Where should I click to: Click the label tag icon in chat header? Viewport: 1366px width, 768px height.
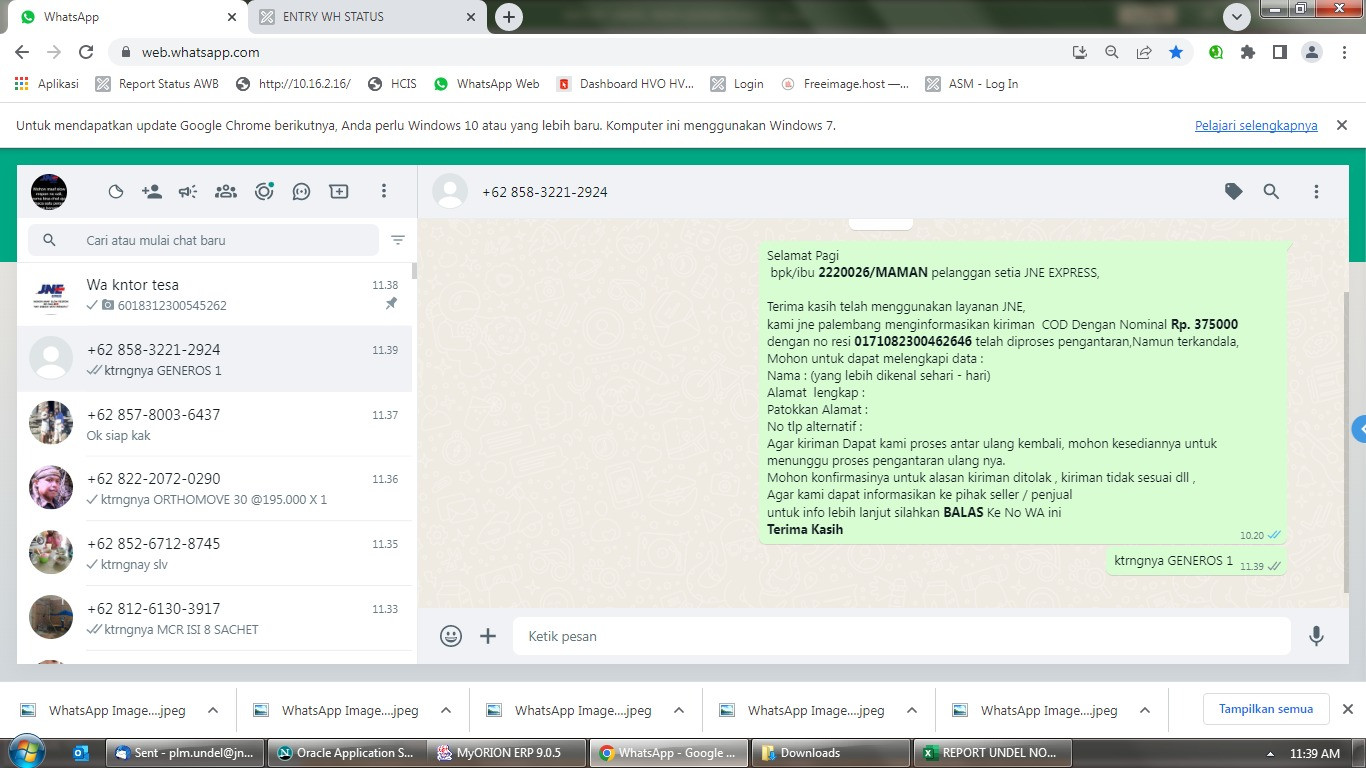click(1234, 191)
